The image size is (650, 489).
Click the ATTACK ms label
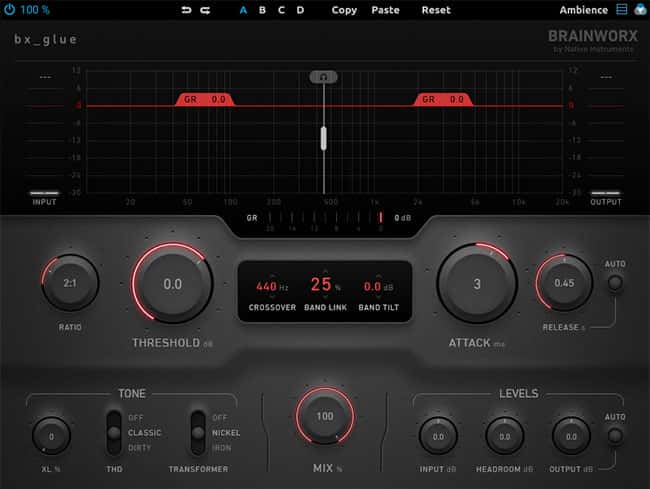coord(477,343)
